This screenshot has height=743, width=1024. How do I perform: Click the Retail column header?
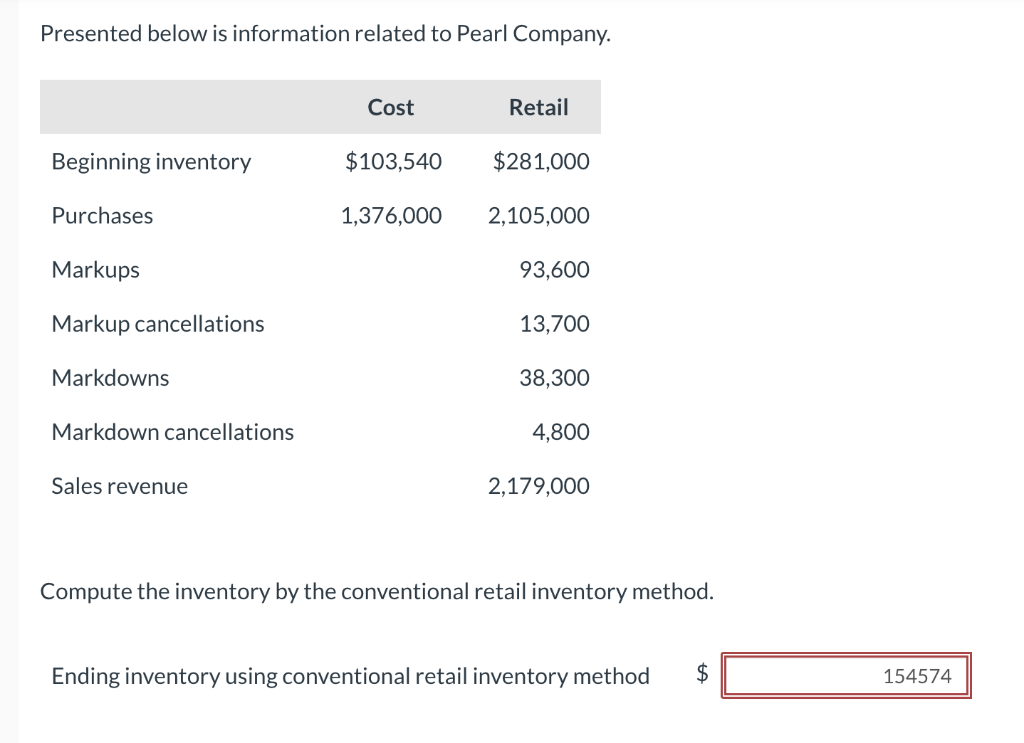click(x=538, y=107)
